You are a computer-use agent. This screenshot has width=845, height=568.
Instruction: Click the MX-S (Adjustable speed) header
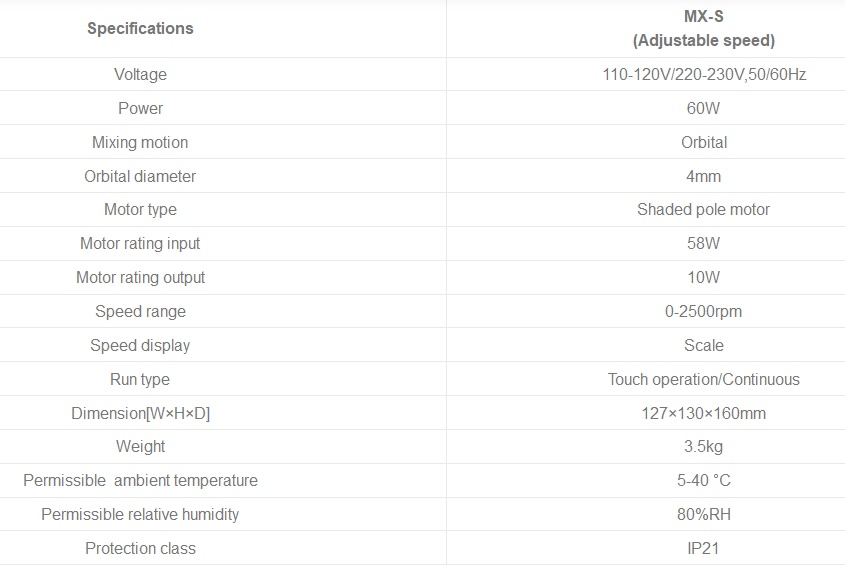[x=703, y=29]
